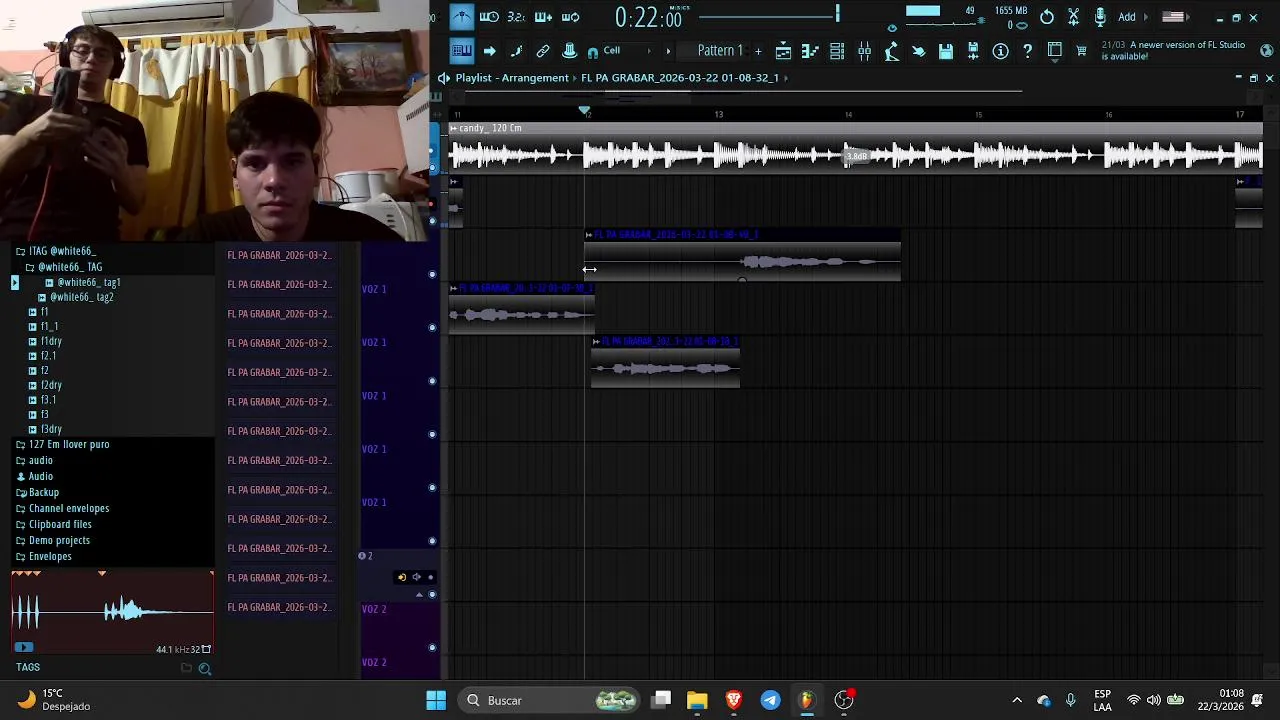Click Playlist - Arrangement title menu

tap(512, 78)
